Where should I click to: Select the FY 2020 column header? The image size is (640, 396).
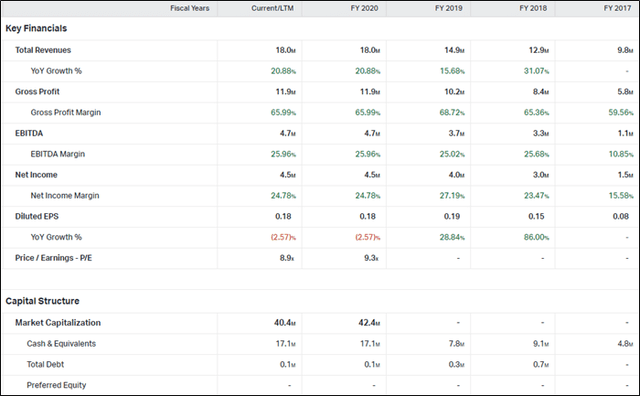pos(364,8)
